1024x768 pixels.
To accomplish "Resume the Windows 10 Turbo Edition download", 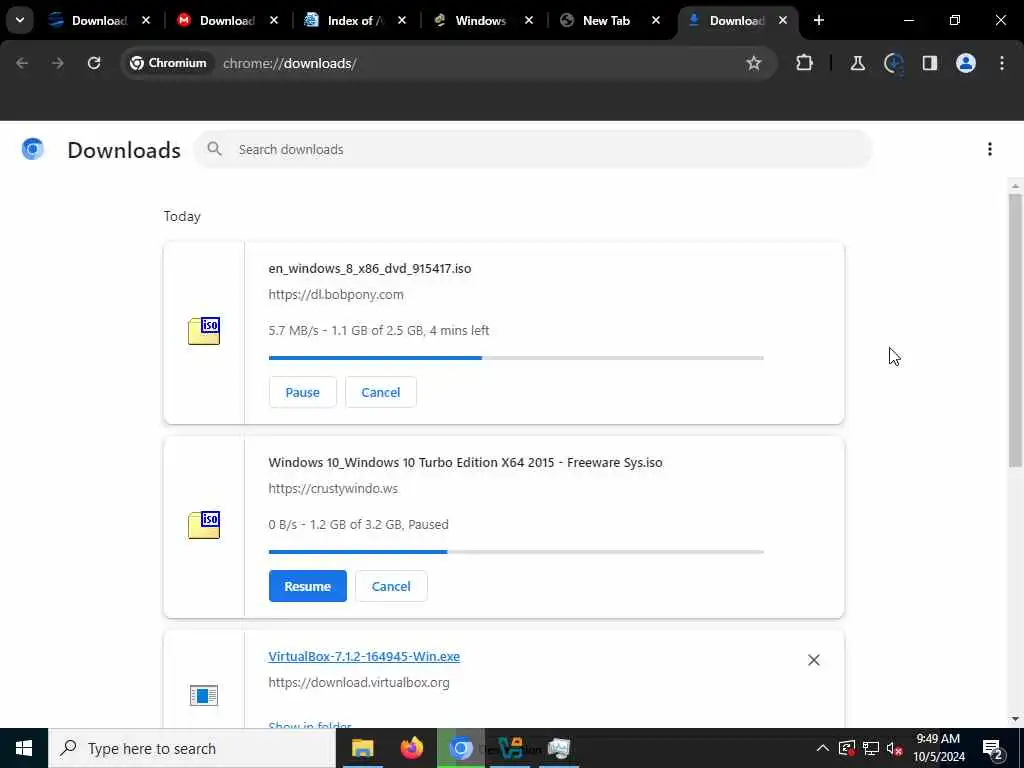I will click(x=308, y=586).
